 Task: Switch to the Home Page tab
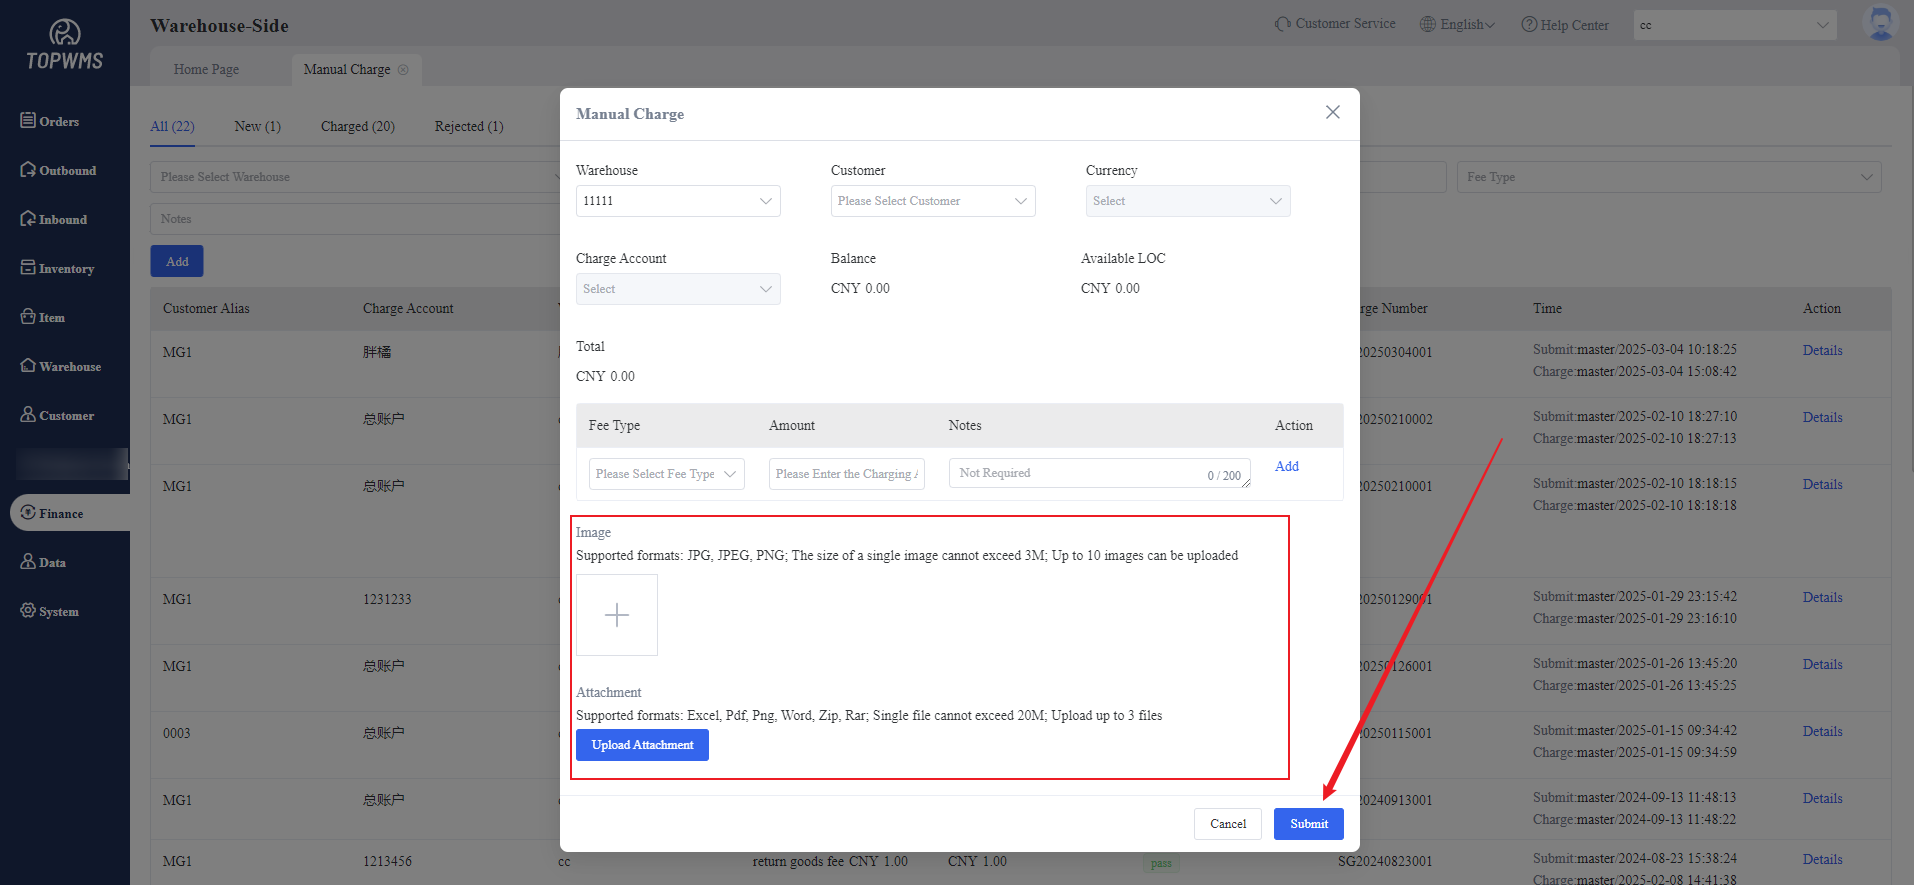[206, 70]
